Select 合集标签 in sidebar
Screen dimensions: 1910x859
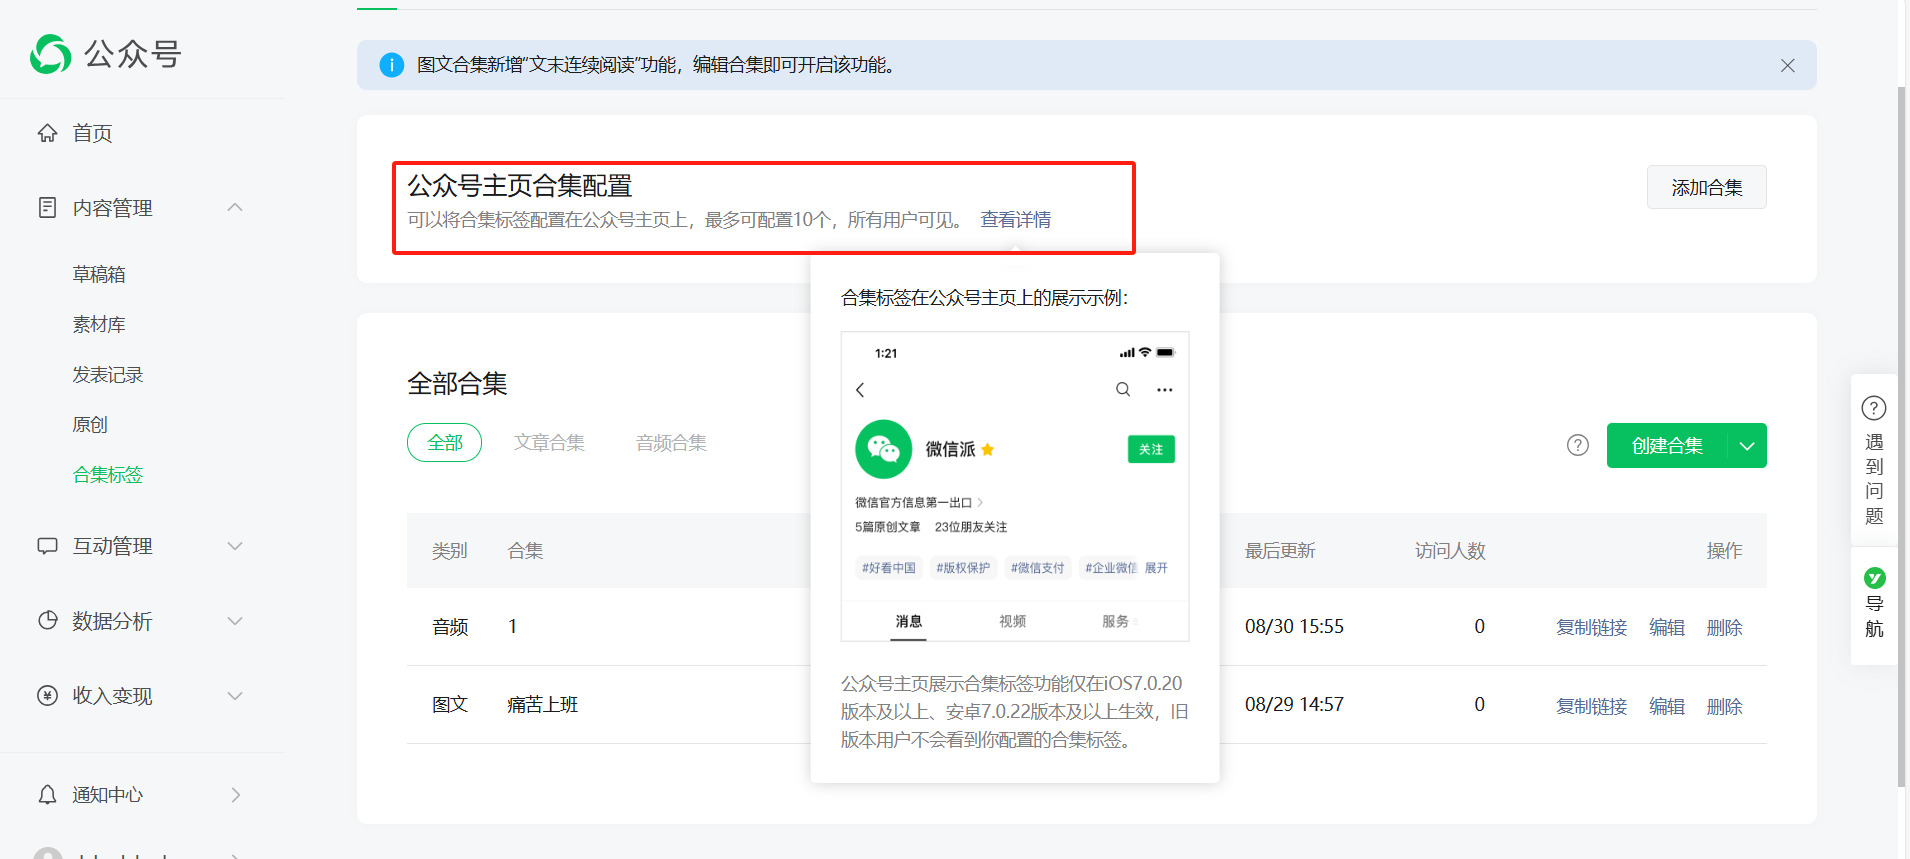click(x=108, y=474)
